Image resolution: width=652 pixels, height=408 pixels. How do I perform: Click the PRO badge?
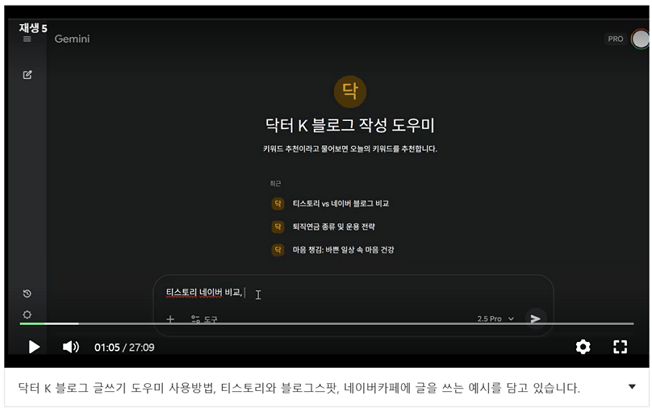[x=615, y=39]
